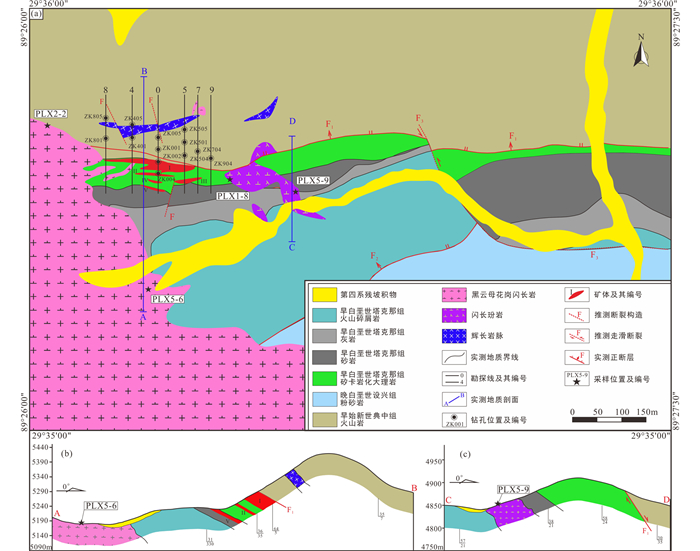Click the PLX5-6 star in cross-section (b)
This screenshot has width=700, height=551.
pos(81,523)
